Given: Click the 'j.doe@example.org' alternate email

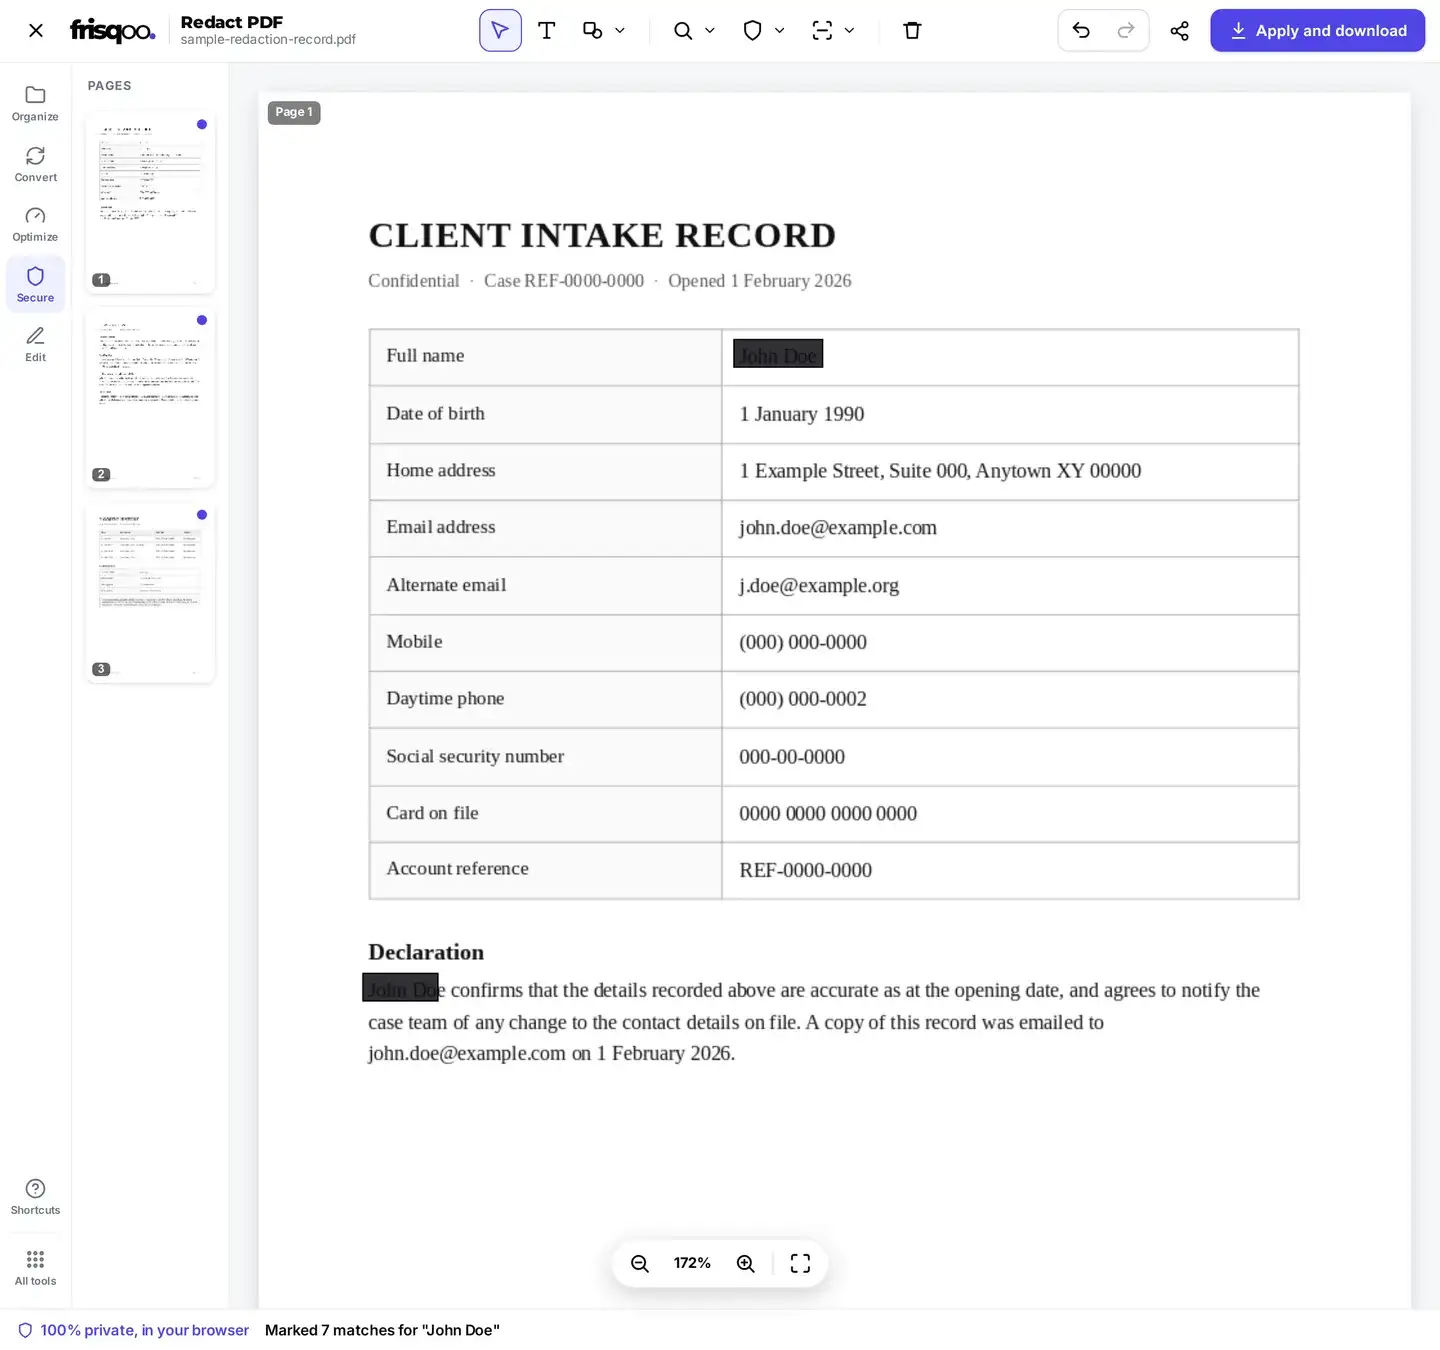Looking at the screenshot, I should point(819,586).
